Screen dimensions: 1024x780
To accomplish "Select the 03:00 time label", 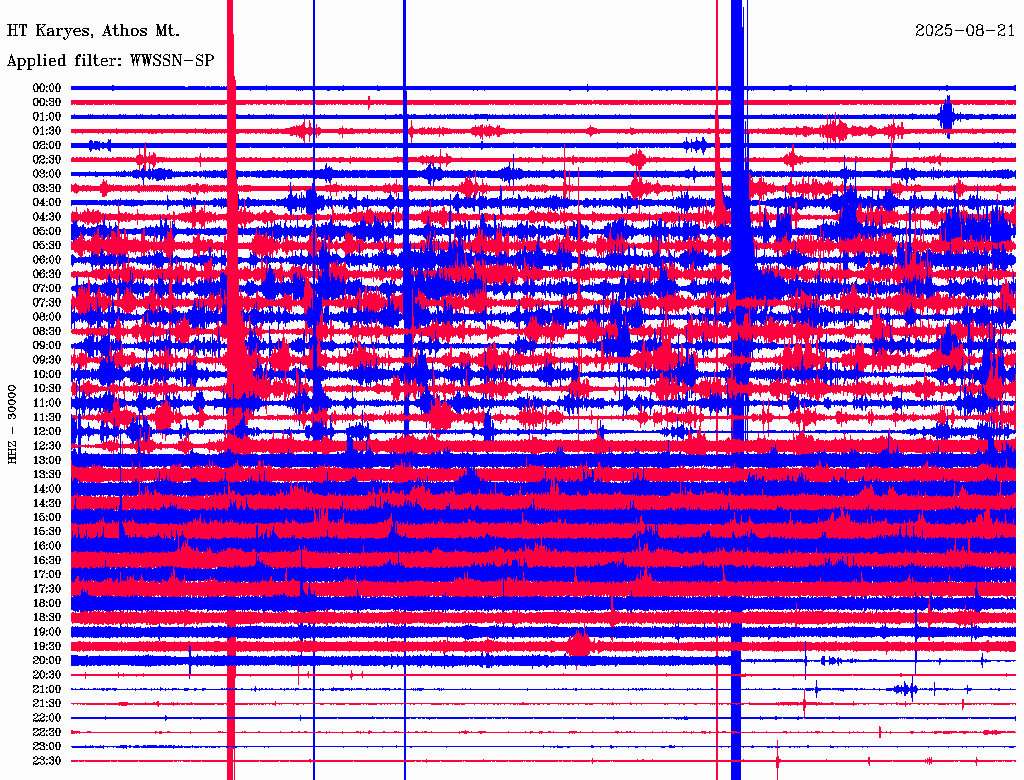I will pos(47,174).
